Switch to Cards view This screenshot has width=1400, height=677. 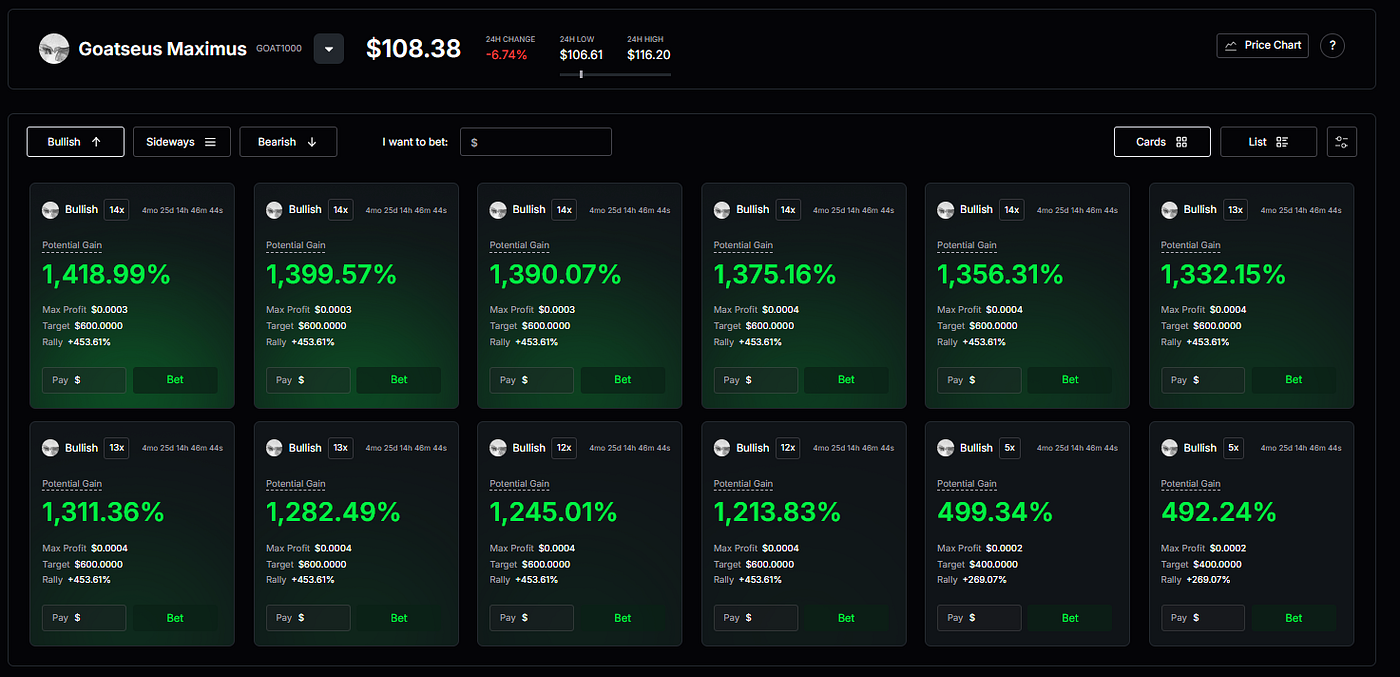[x=1162, y=142]
